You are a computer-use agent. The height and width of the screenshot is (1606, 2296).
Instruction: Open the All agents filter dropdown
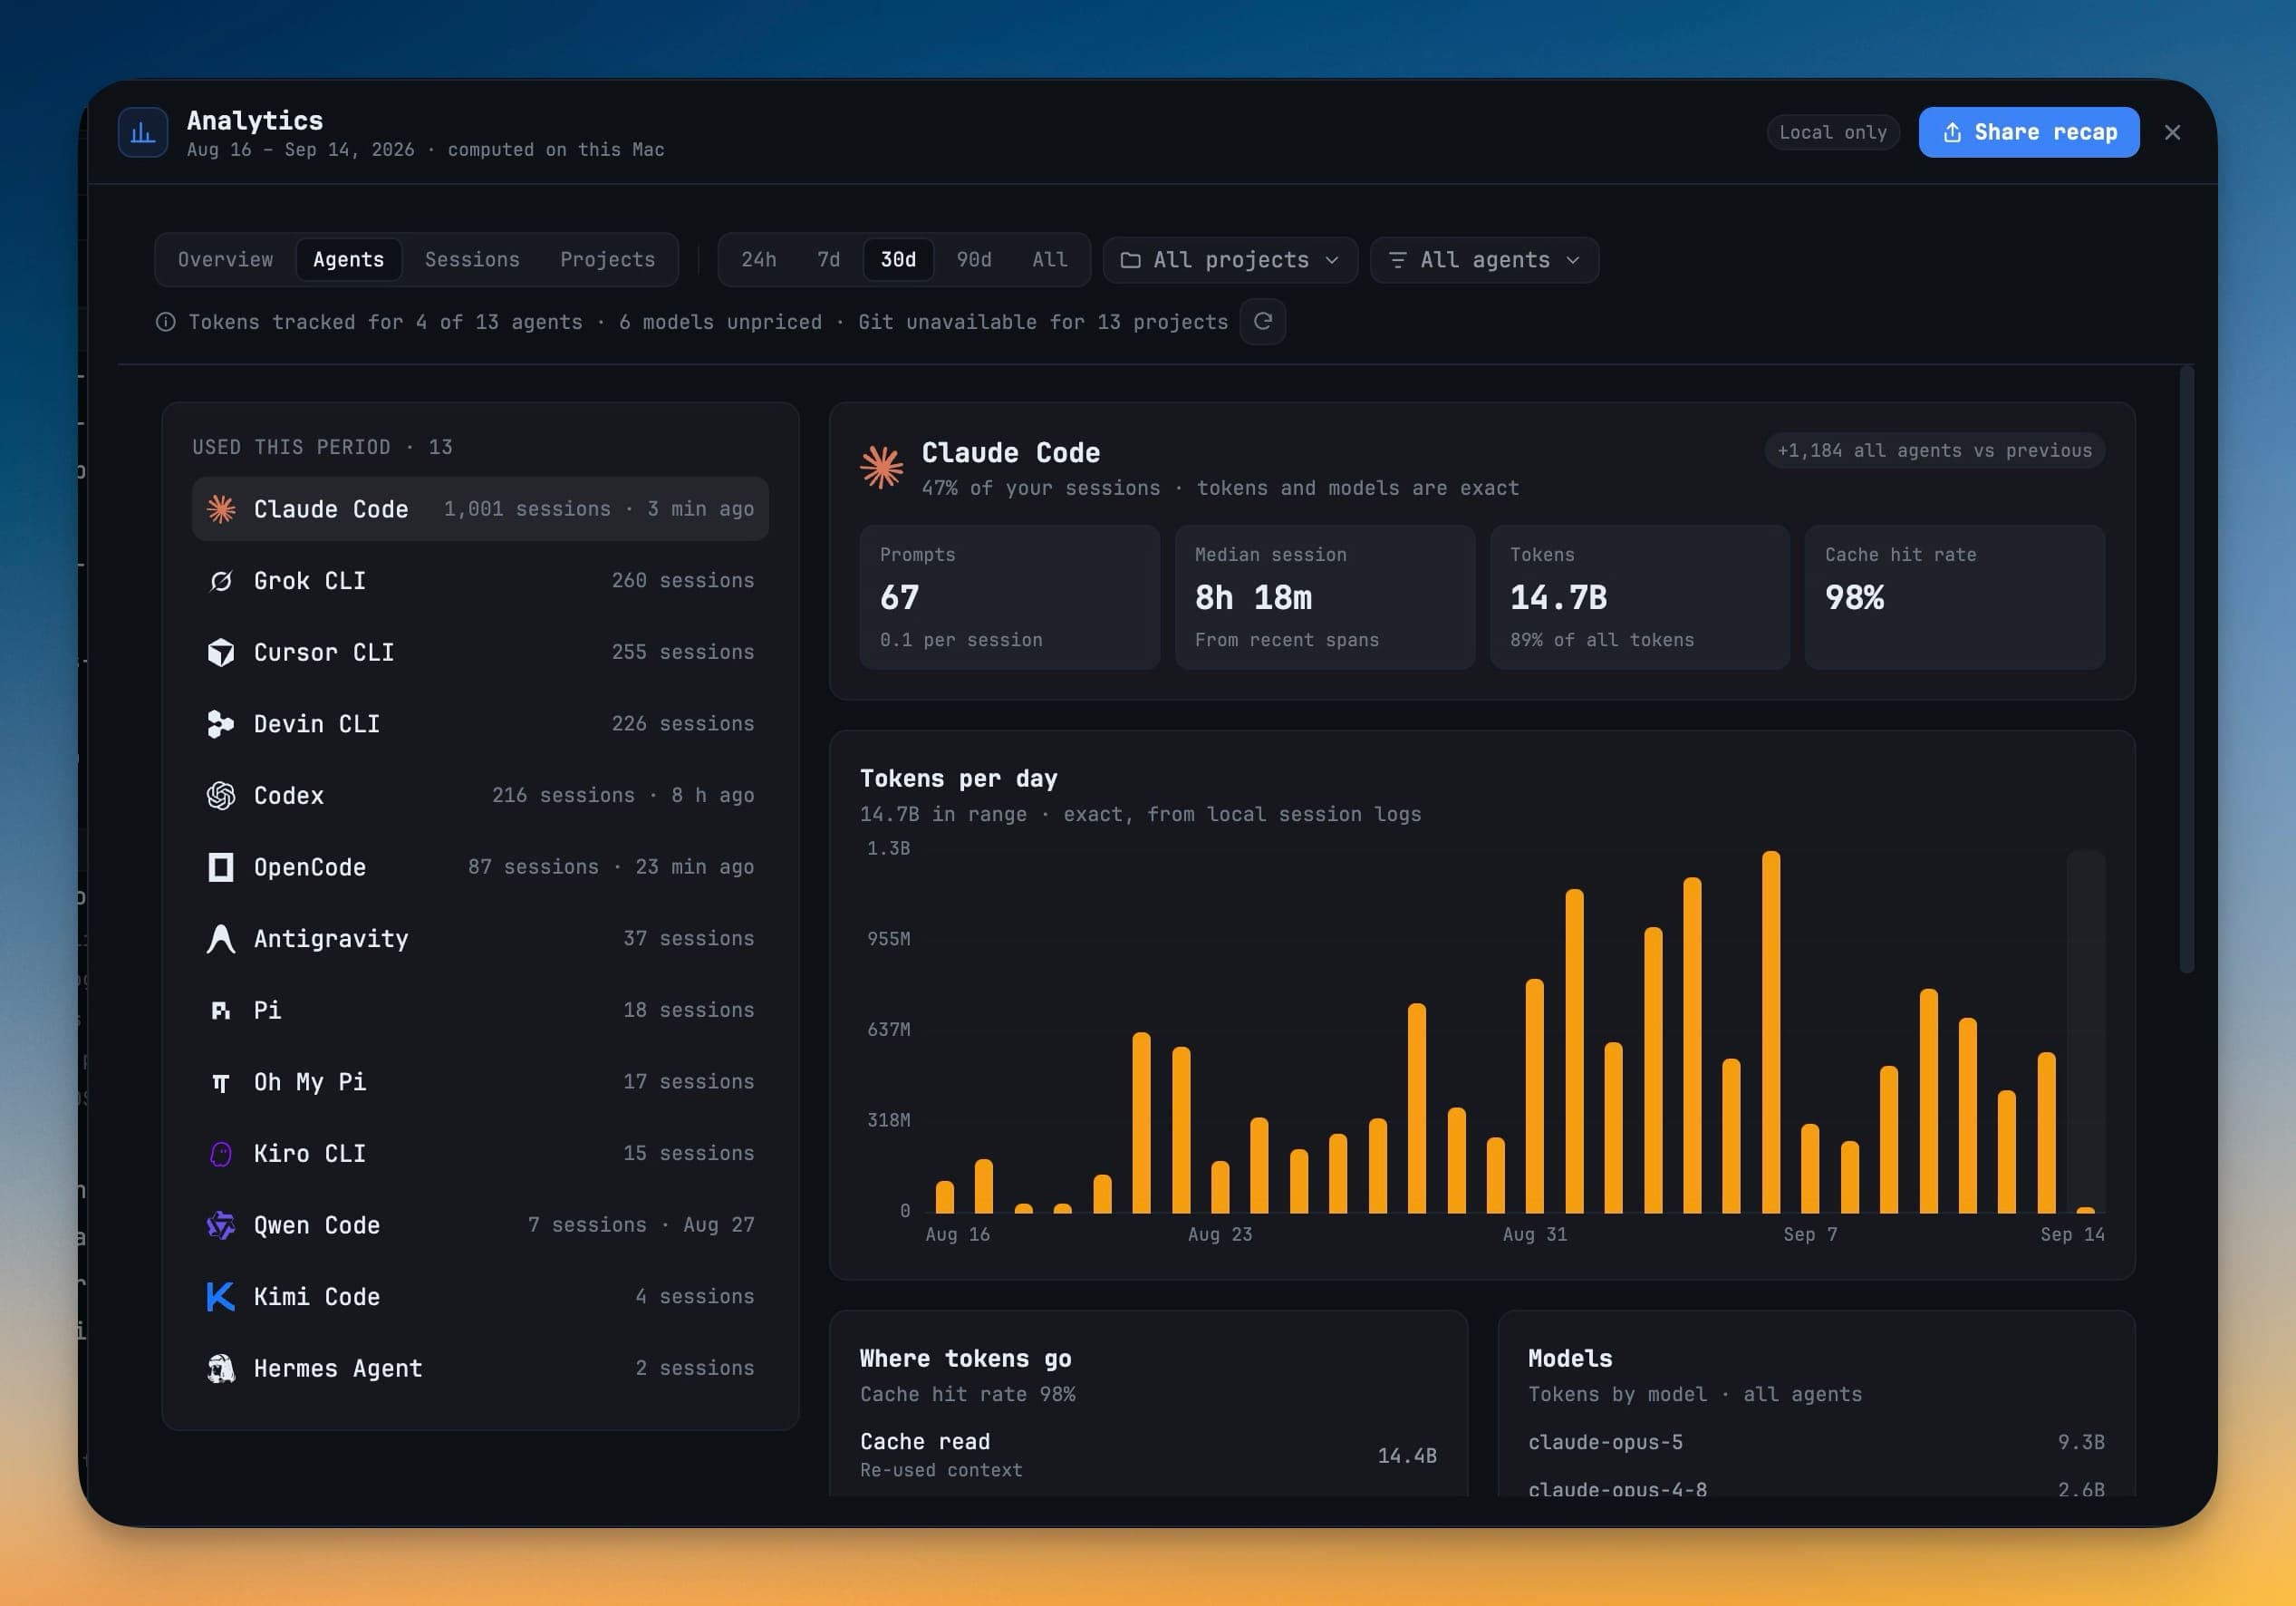[1484, 260]
